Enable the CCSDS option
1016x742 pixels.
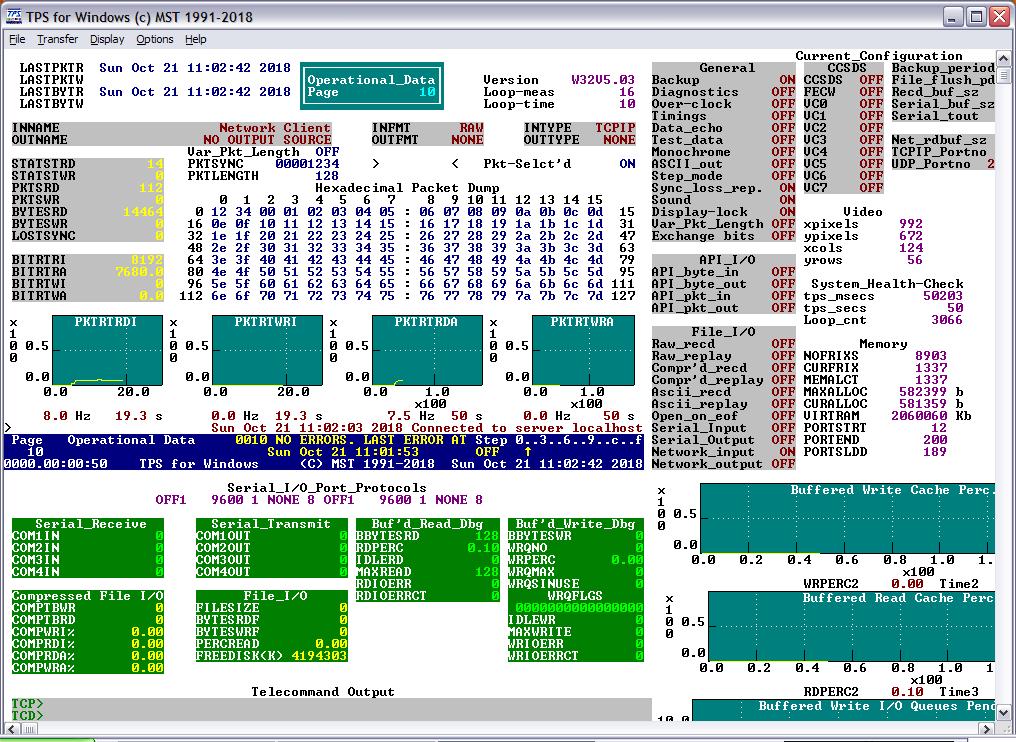[871, 80]
